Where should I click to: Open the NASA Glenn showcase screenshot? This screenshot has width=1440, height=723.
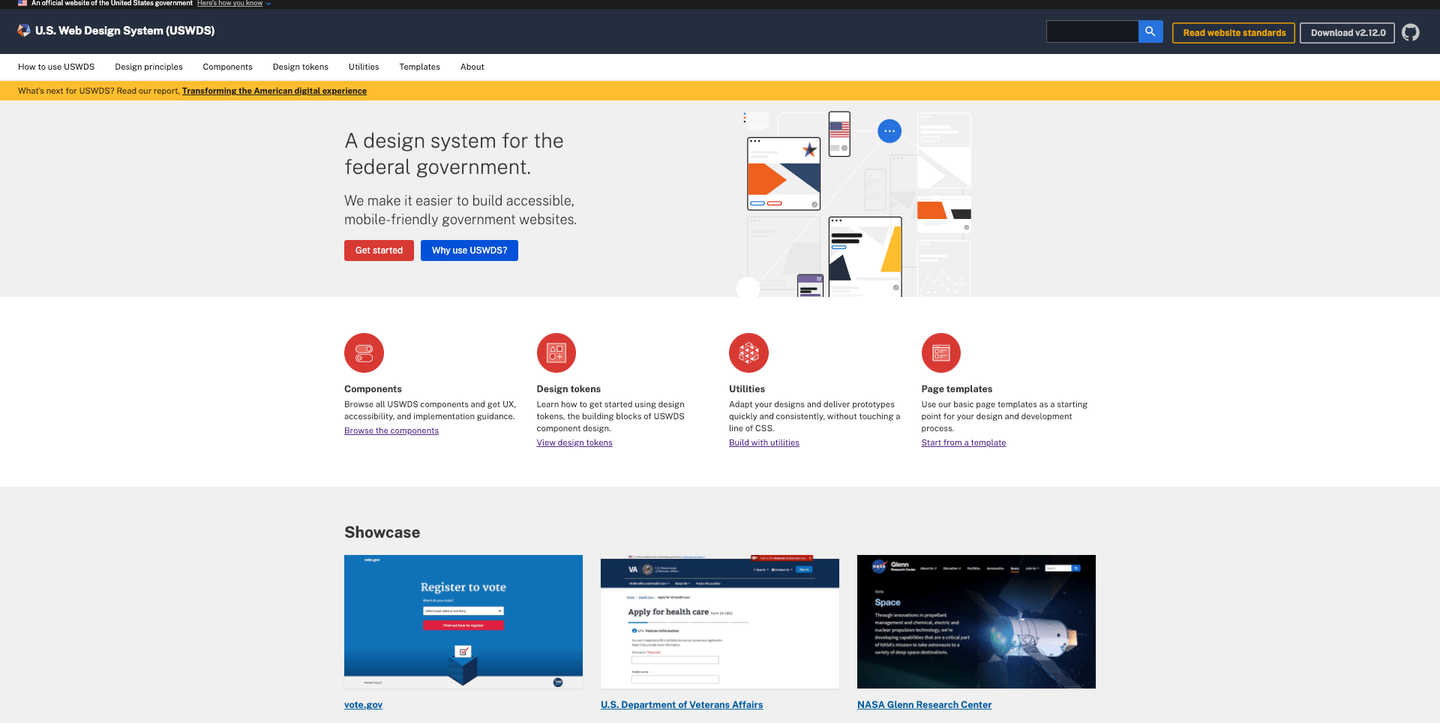click(x=976, y=622)
